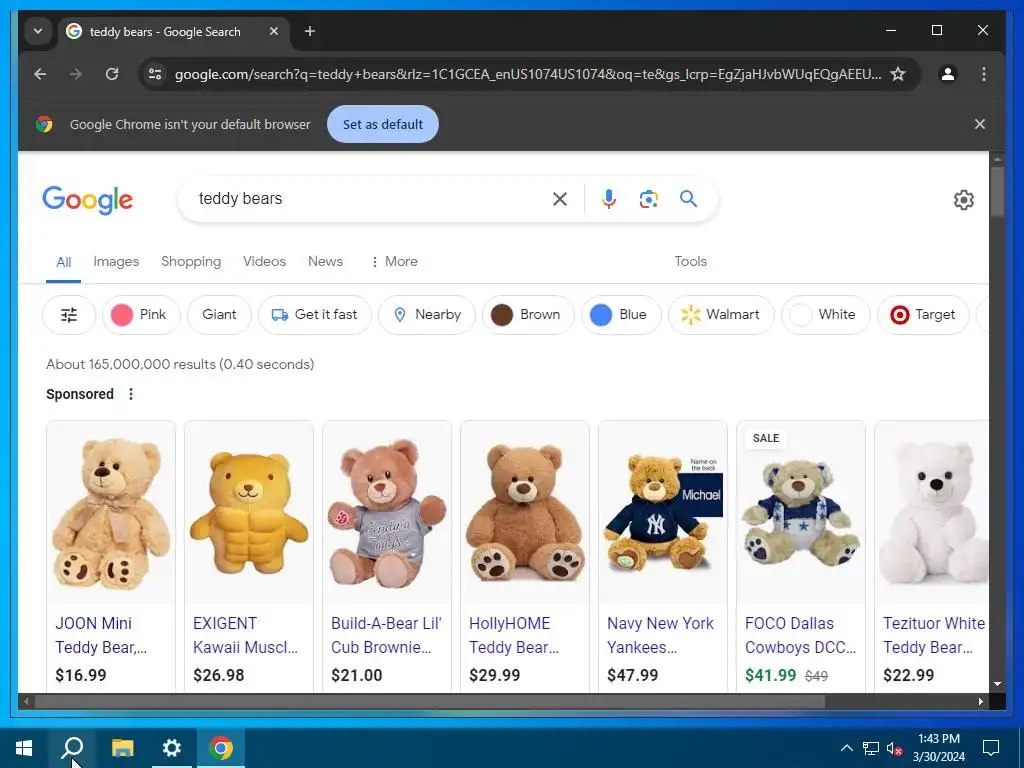Open Sponsored three-dot info menu
The height and width of the screenshot is (768, 1024).
click(131, 394)
